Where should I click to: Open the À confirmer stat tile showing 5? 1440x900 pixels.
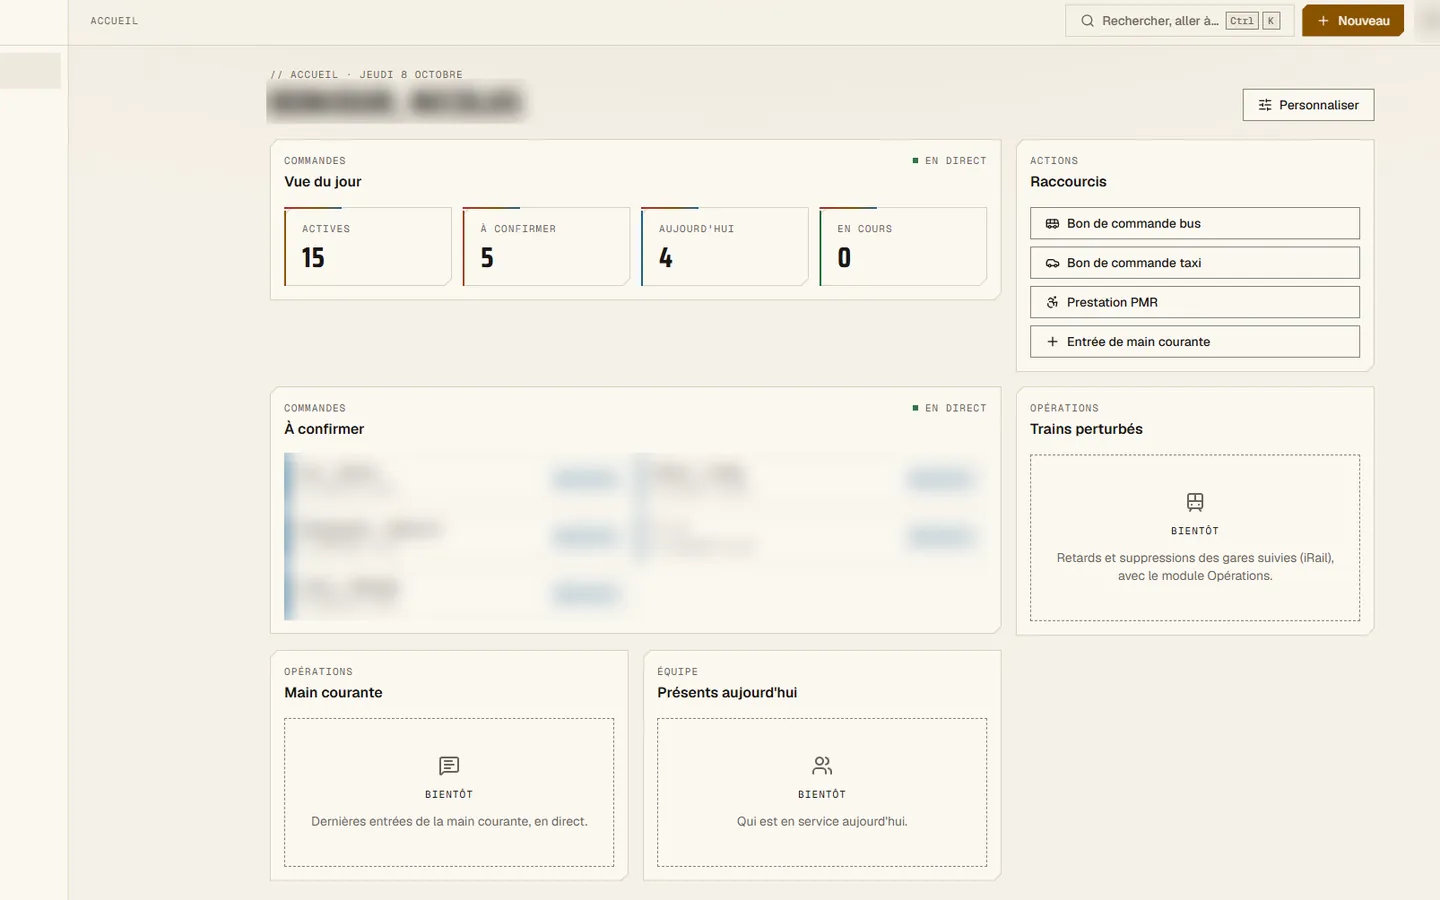click(546, 247)
